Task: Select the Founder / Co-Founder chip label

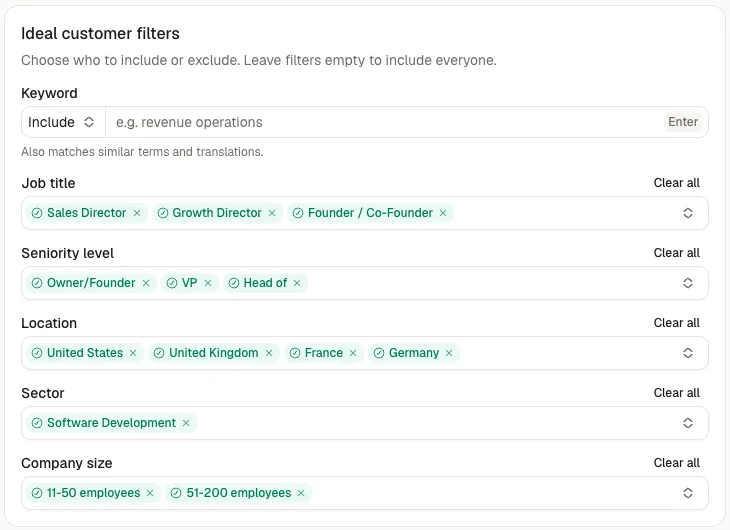Action: tap(370, 213)
